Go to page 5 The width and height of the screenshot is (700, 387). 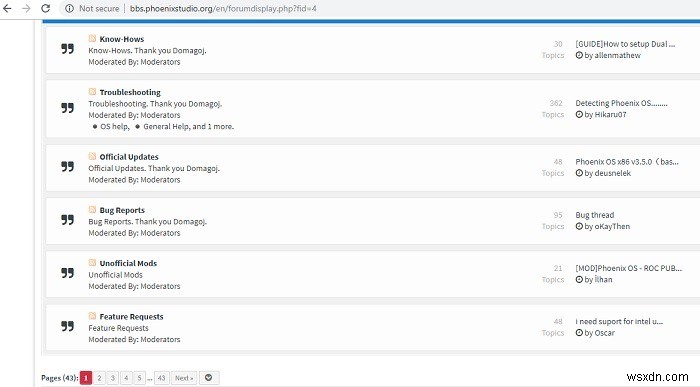pyautogui.click(x=139, y=378)
